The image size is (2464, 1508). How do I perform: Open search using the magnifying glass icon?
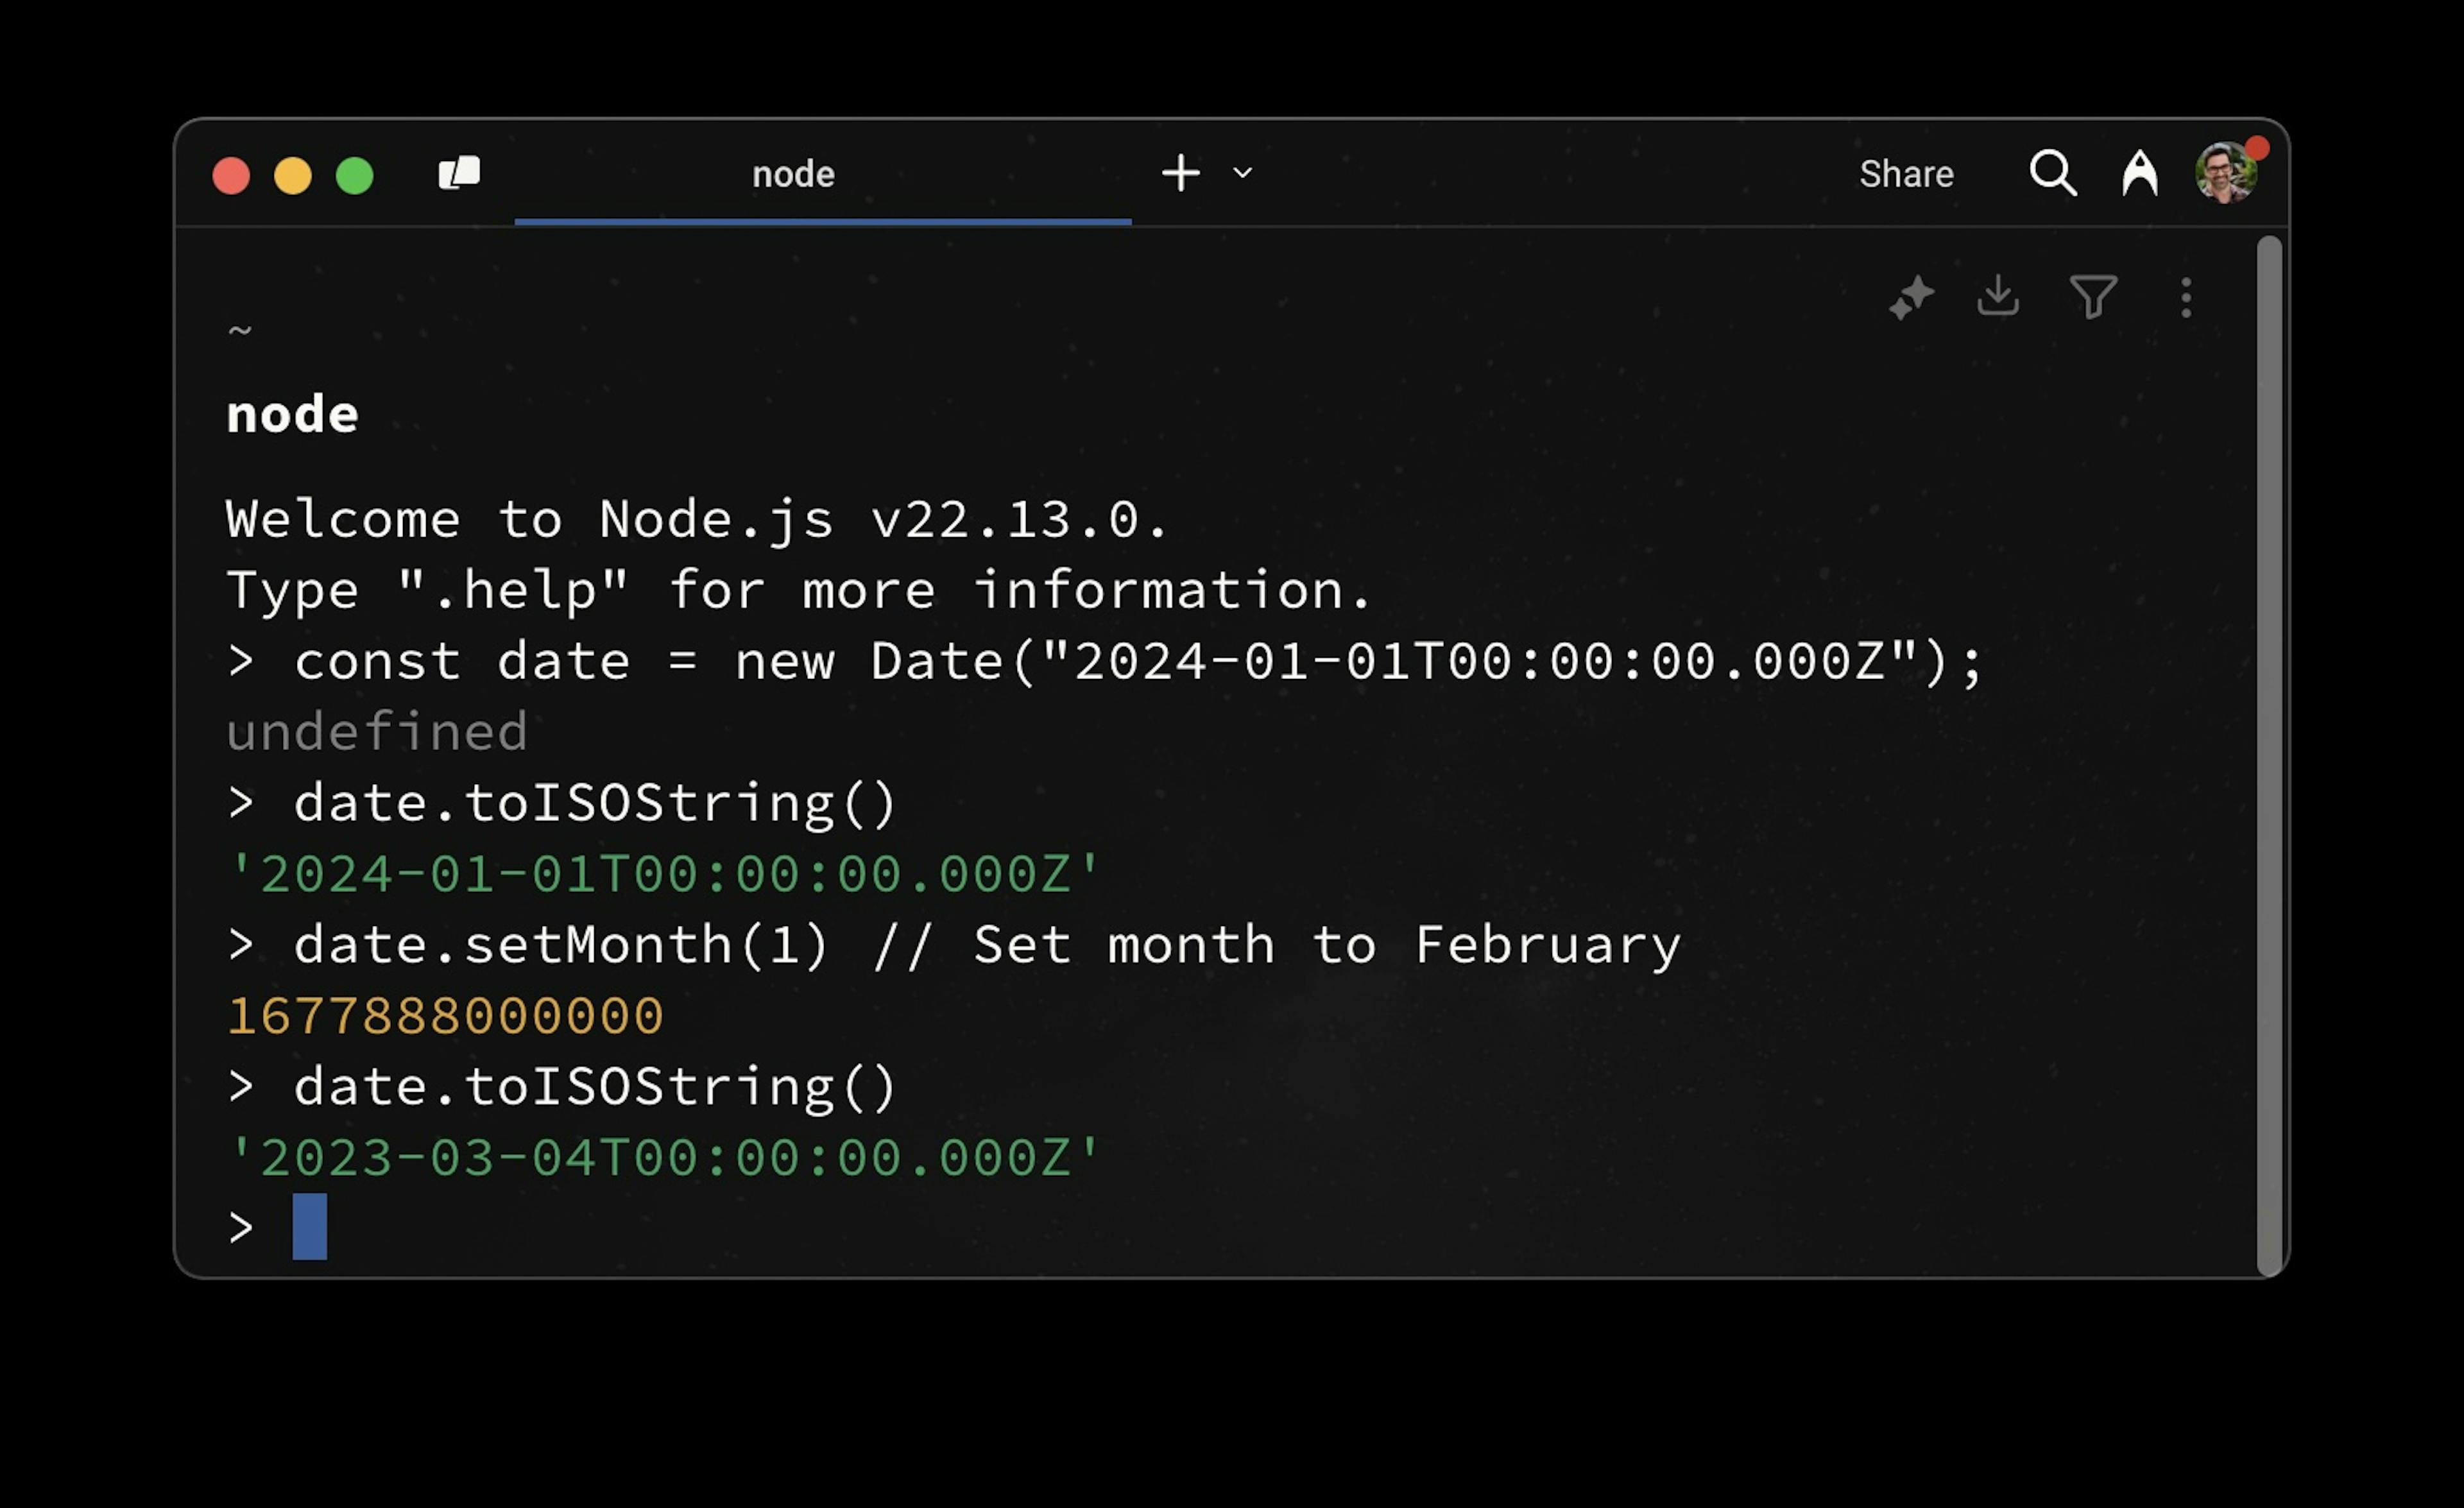tap(2053, 173)
